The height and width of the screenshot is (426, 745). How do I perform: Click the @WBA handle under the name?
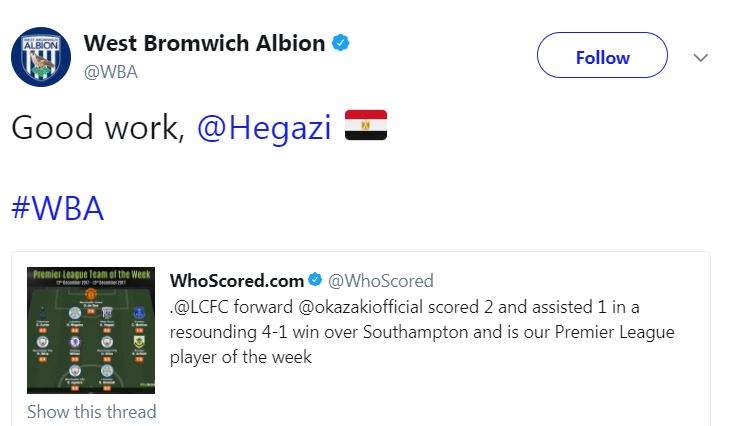point(110,72)
